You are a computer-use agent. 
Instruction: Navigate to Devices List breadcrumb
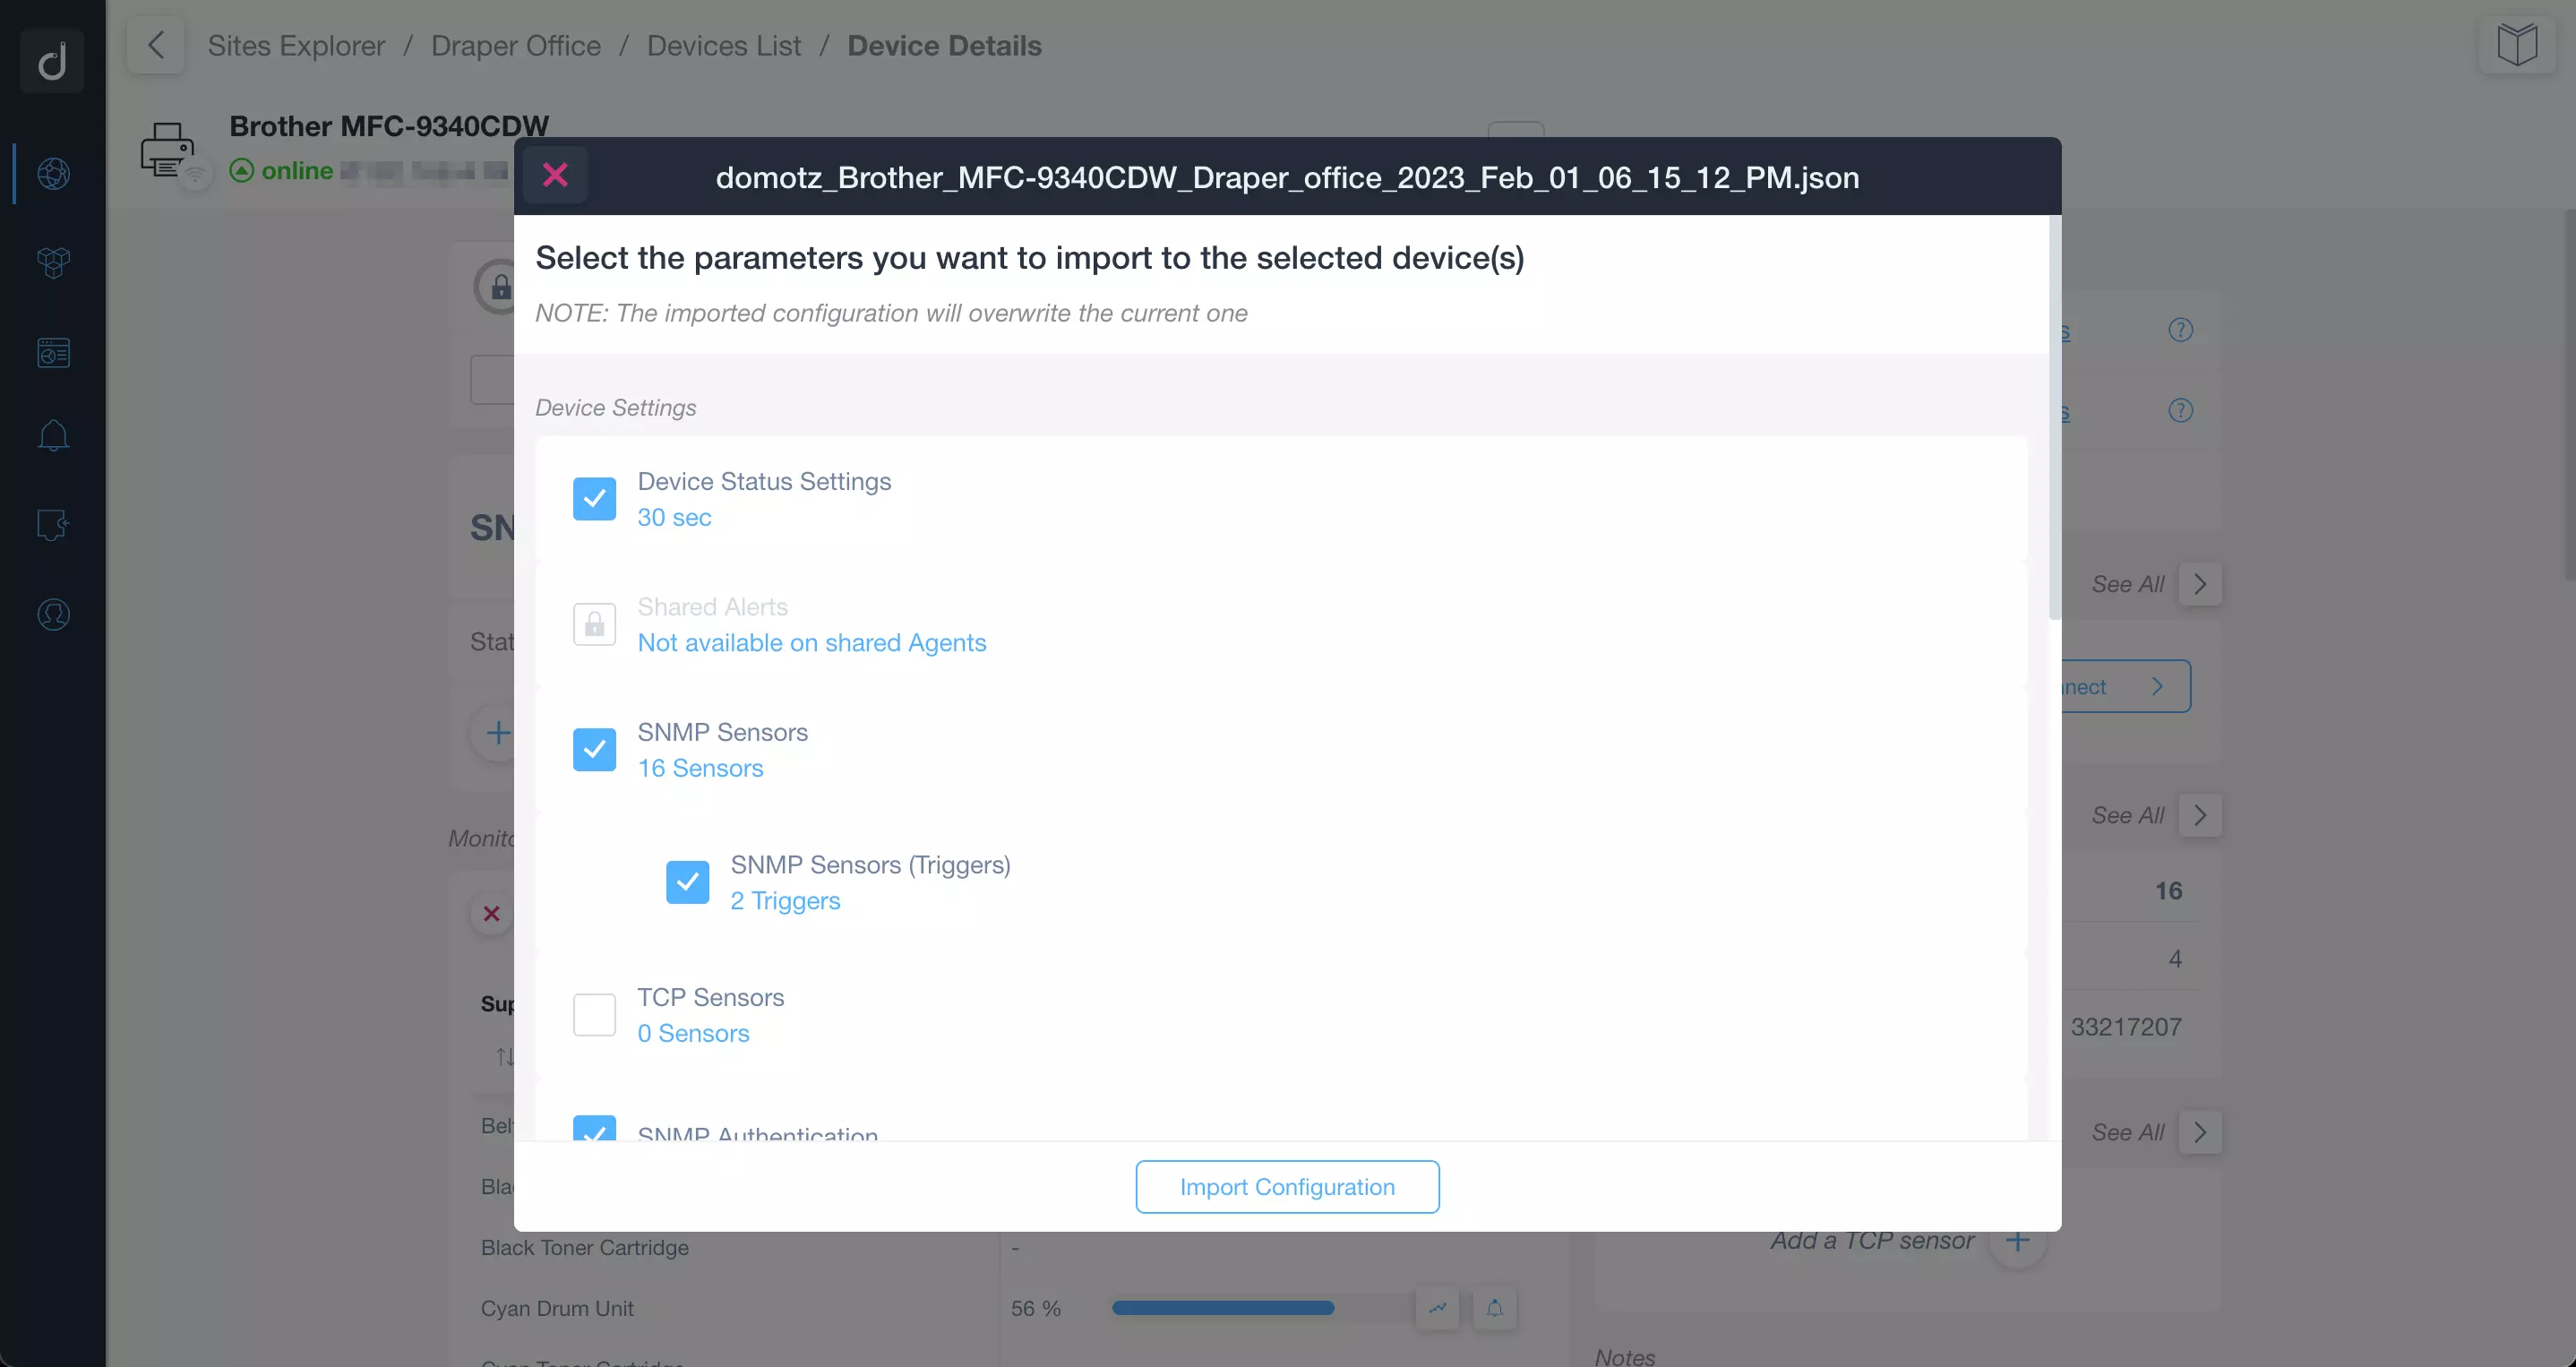(x=724, y=46)
